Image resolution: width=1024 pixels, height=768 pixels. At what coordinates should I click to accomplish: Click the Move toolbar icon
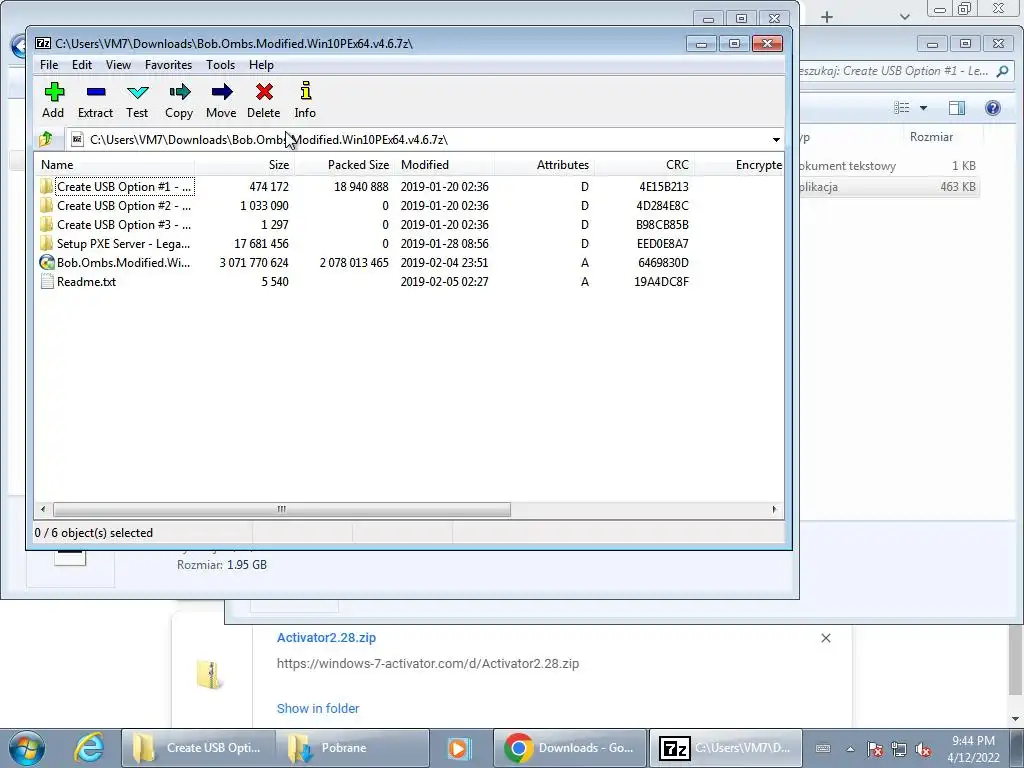(221, 92)
